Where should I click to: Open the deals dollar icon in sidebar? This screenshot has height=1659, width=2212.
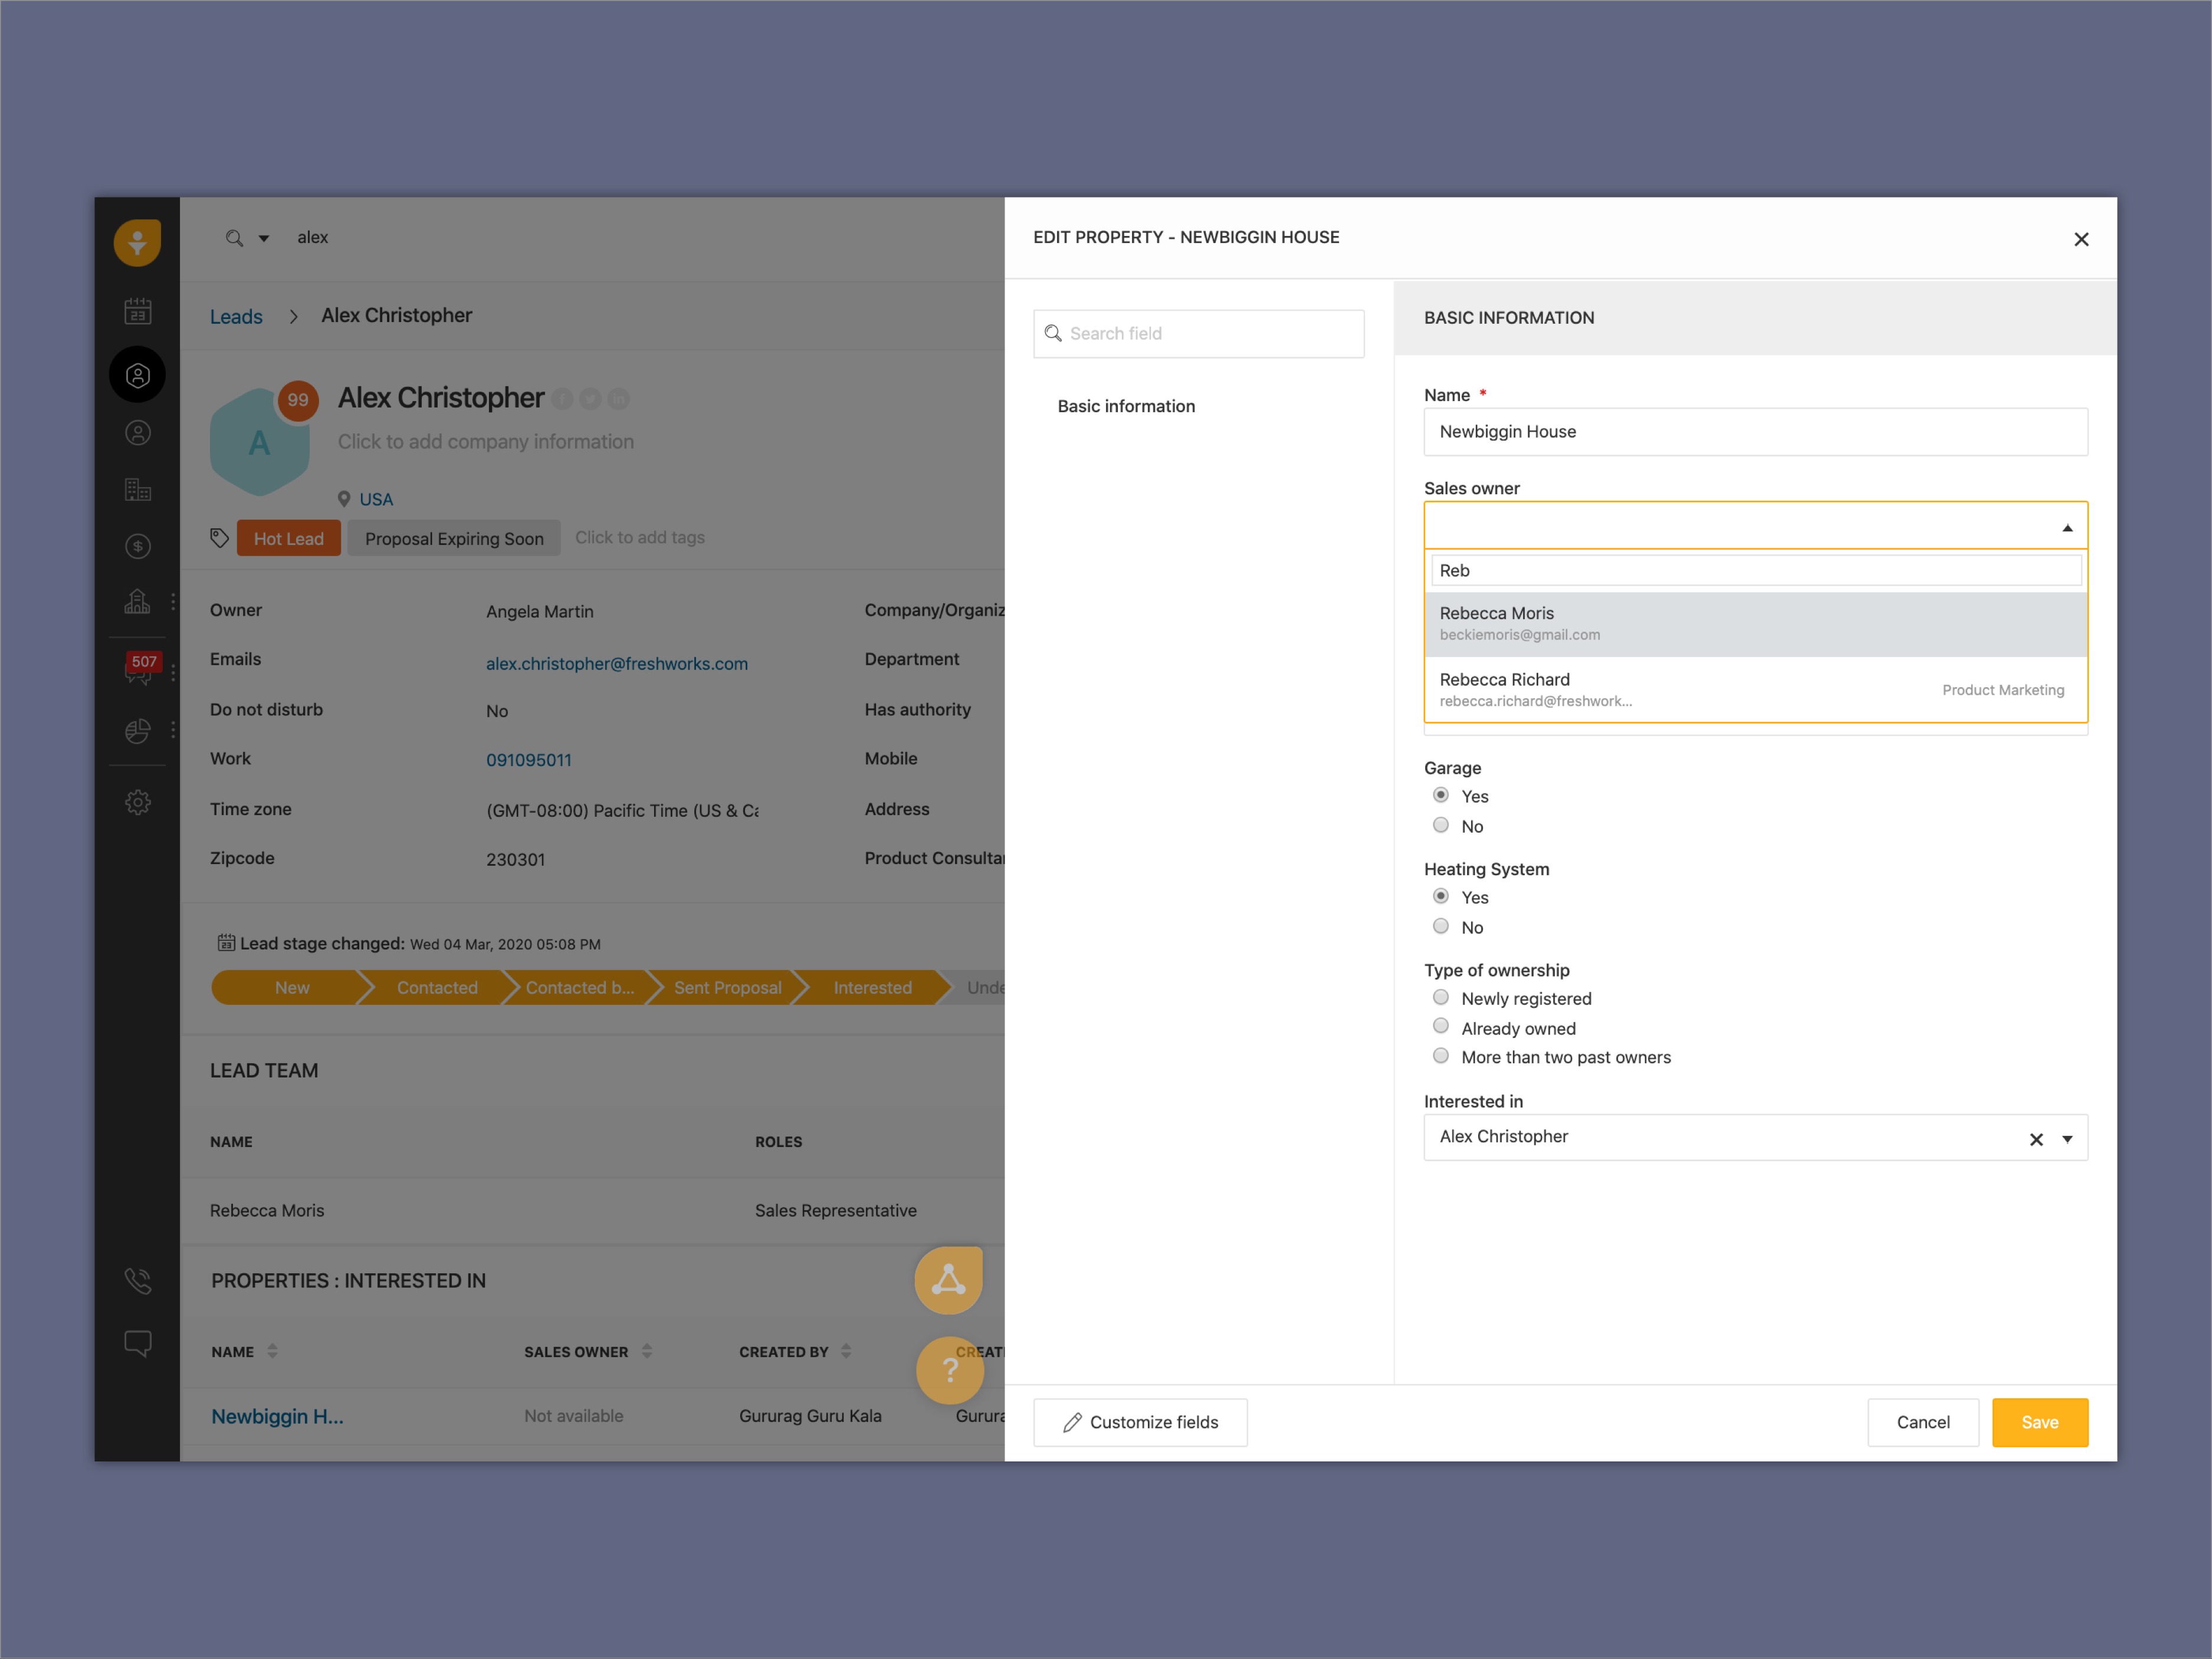pos(138,546)
